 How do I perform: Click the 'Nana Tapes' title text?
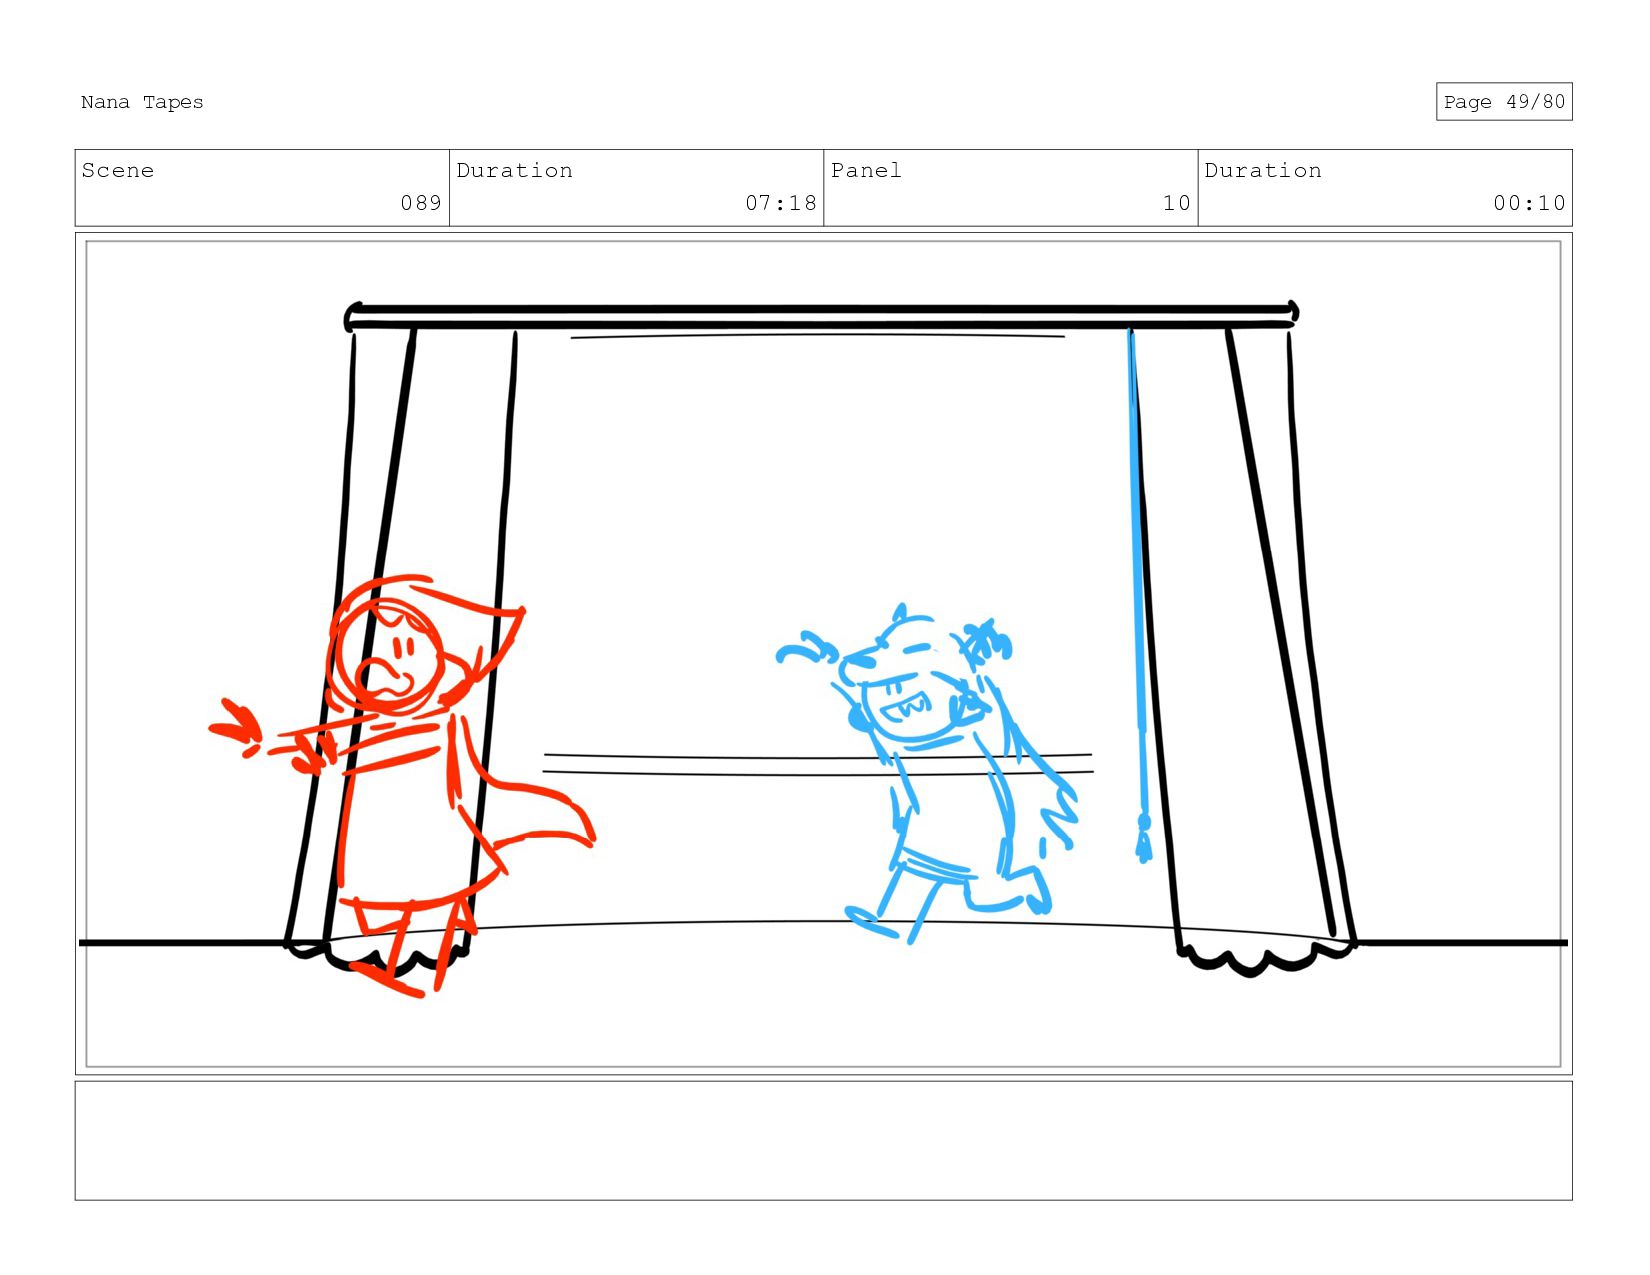142,102
